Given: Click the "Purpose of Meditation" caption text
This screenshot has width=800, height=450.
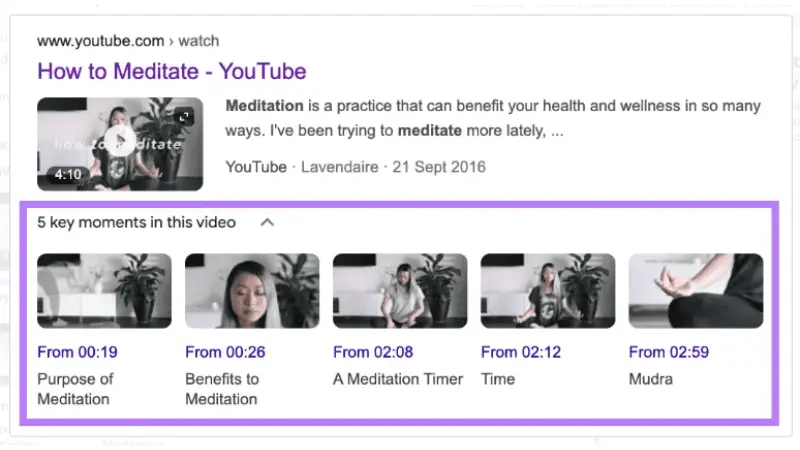Looking at the screenshot, I should [x=76, y=389].
